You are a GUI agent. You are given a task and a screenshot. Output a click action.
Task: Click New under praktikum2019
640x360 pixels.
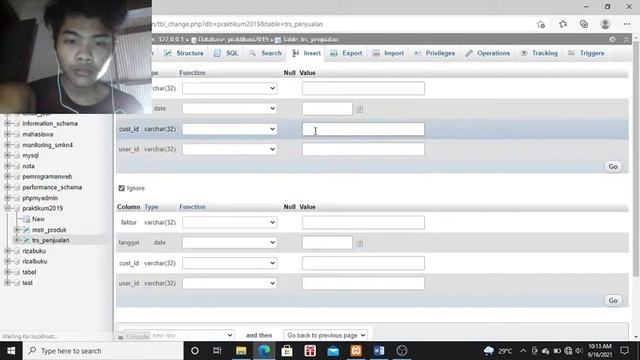click(x=38, y=219)
